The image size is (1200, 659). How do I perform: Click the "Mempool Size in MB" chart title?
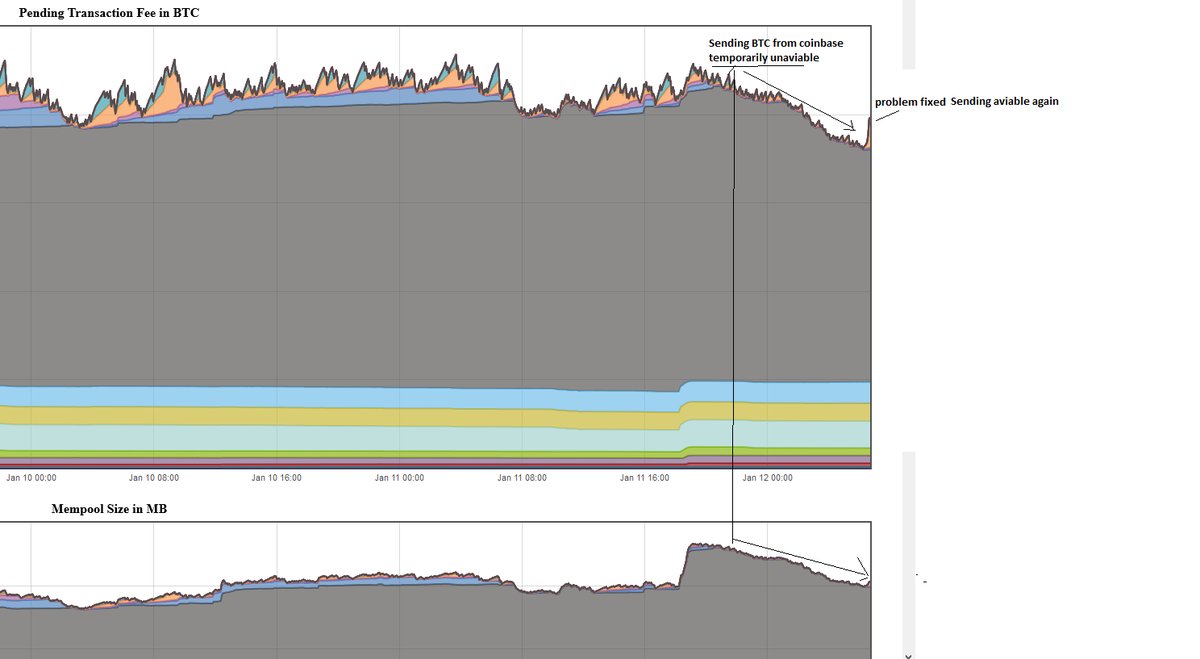(110, 510)
